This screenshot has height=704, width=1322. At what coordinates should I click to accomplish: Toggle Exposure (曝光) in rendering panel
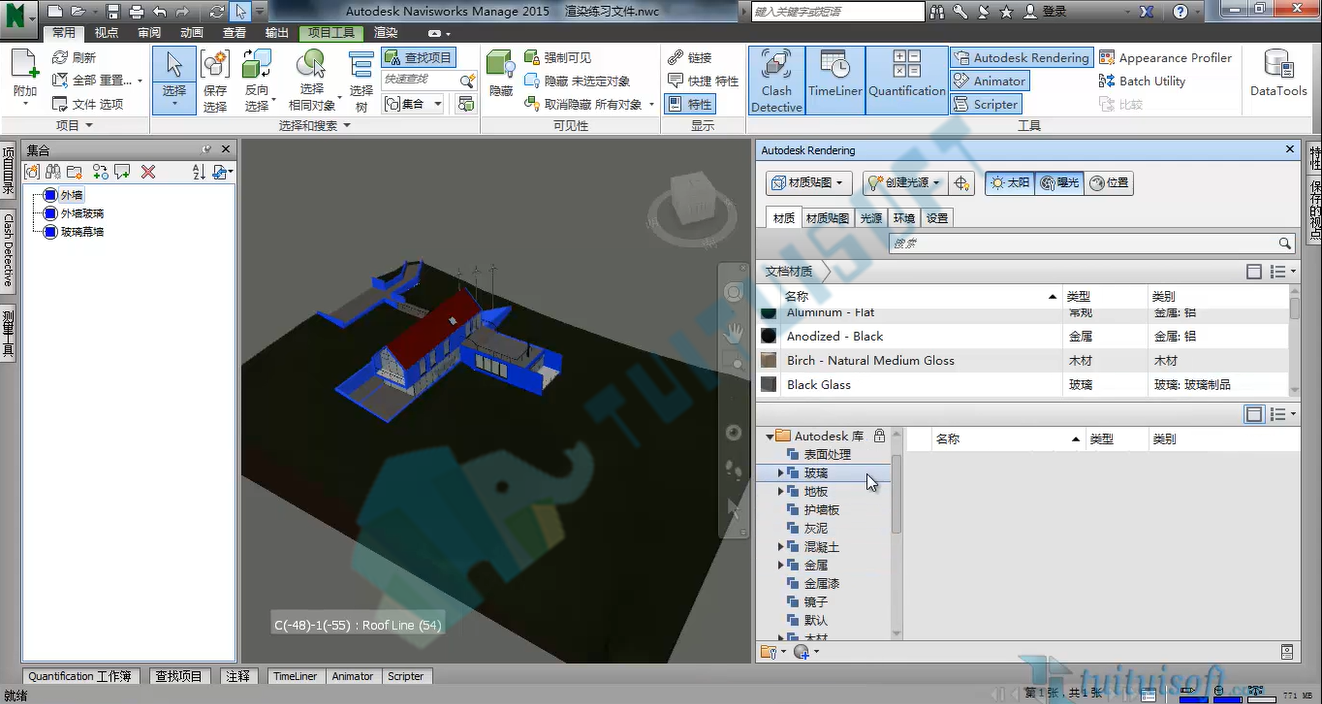coord(1059,183)
